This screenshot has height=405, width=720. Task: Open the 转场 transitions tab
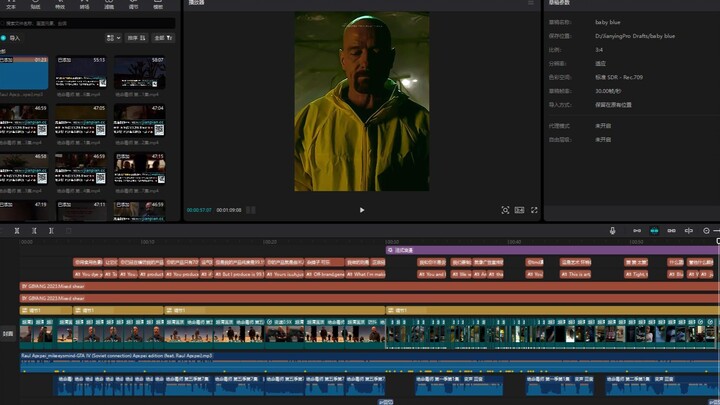tap(84, 5)
